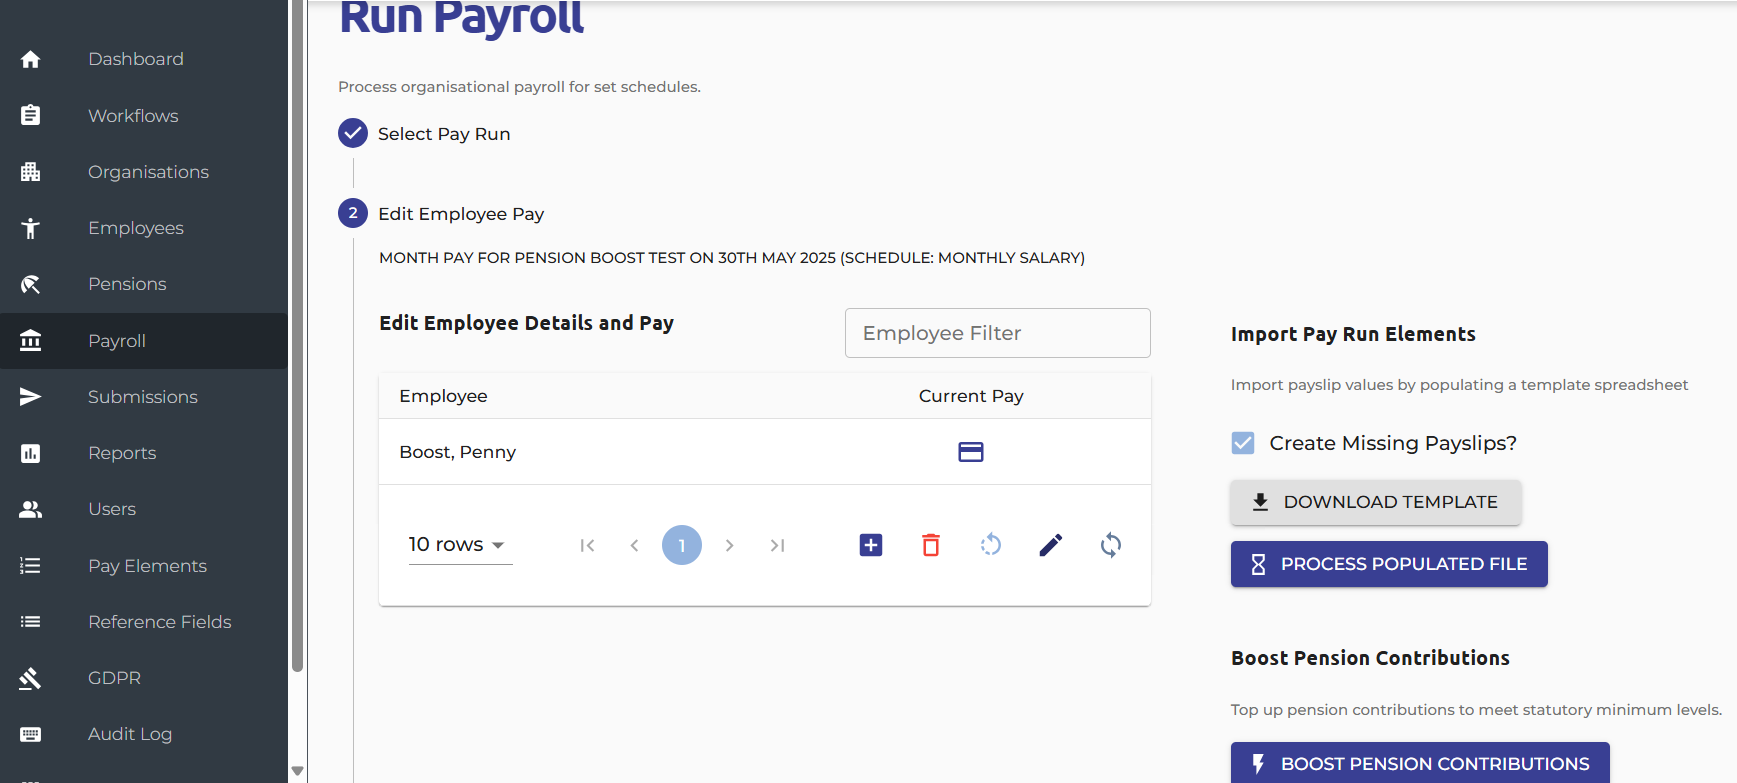Open the current pay card icon for Boost, Penny
The height and width of the screenshot is (783, 1737).
pos(971,452)
